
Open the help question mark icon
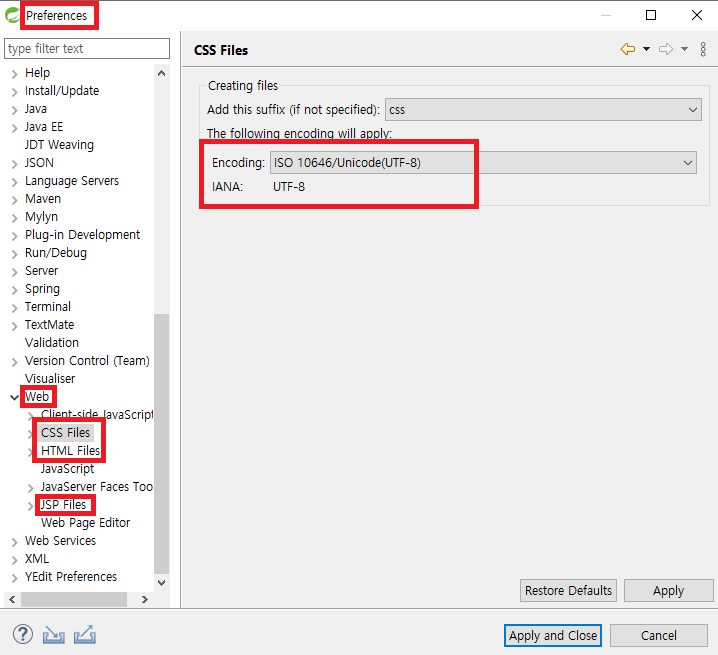(x=22, y=634)
